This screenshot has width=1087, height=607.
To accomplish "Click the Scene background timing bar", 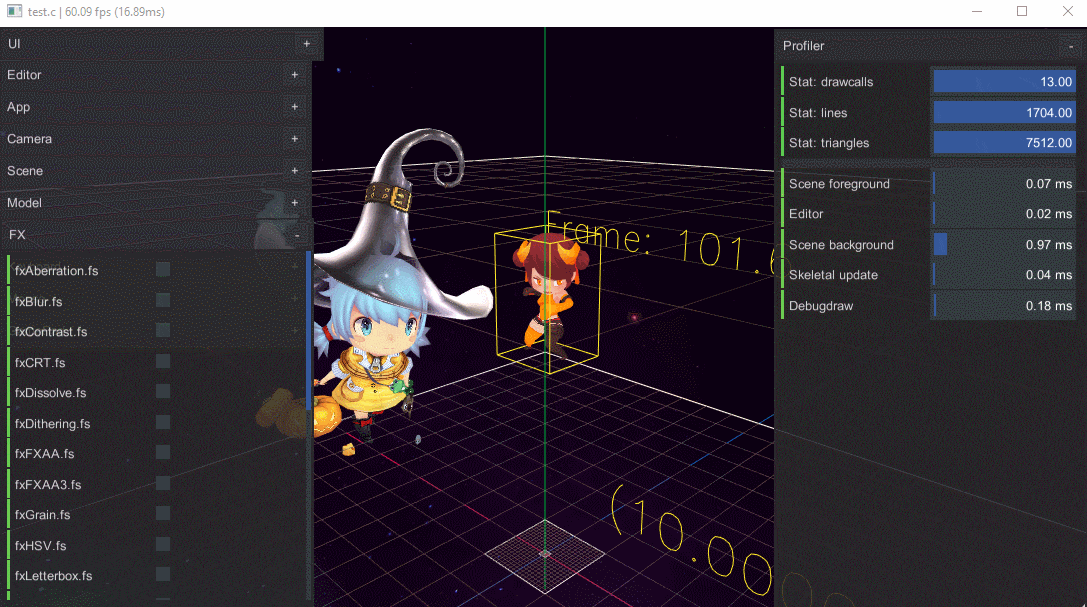I will pos(1004,245).
